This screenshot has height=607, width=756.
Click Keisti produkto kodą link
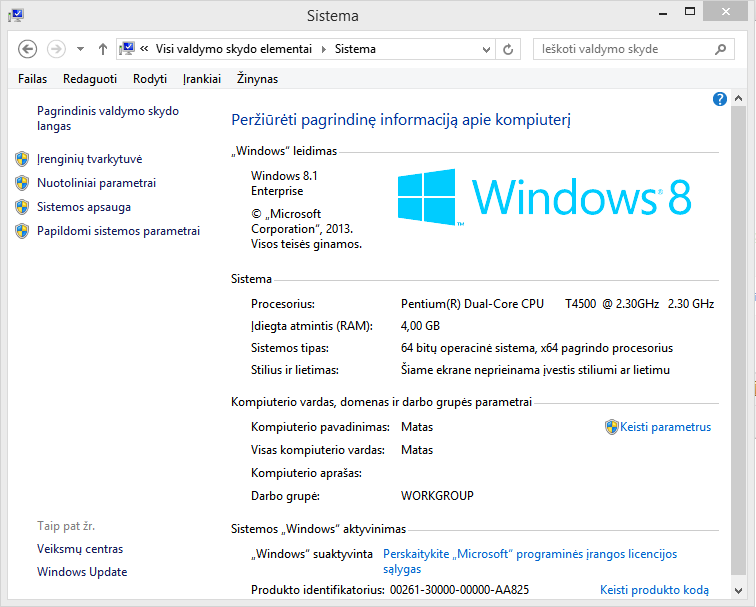[x=654, y=590]
